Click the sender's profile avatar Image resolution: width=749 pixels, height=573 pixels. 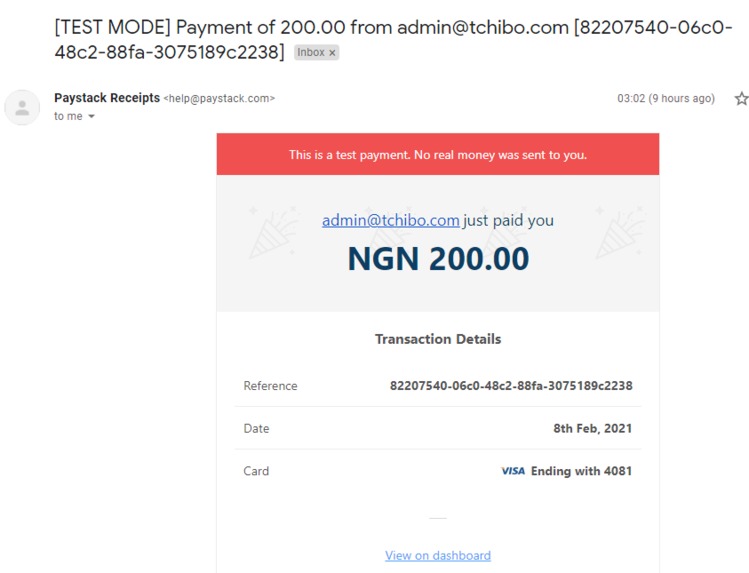click(22, 107)
